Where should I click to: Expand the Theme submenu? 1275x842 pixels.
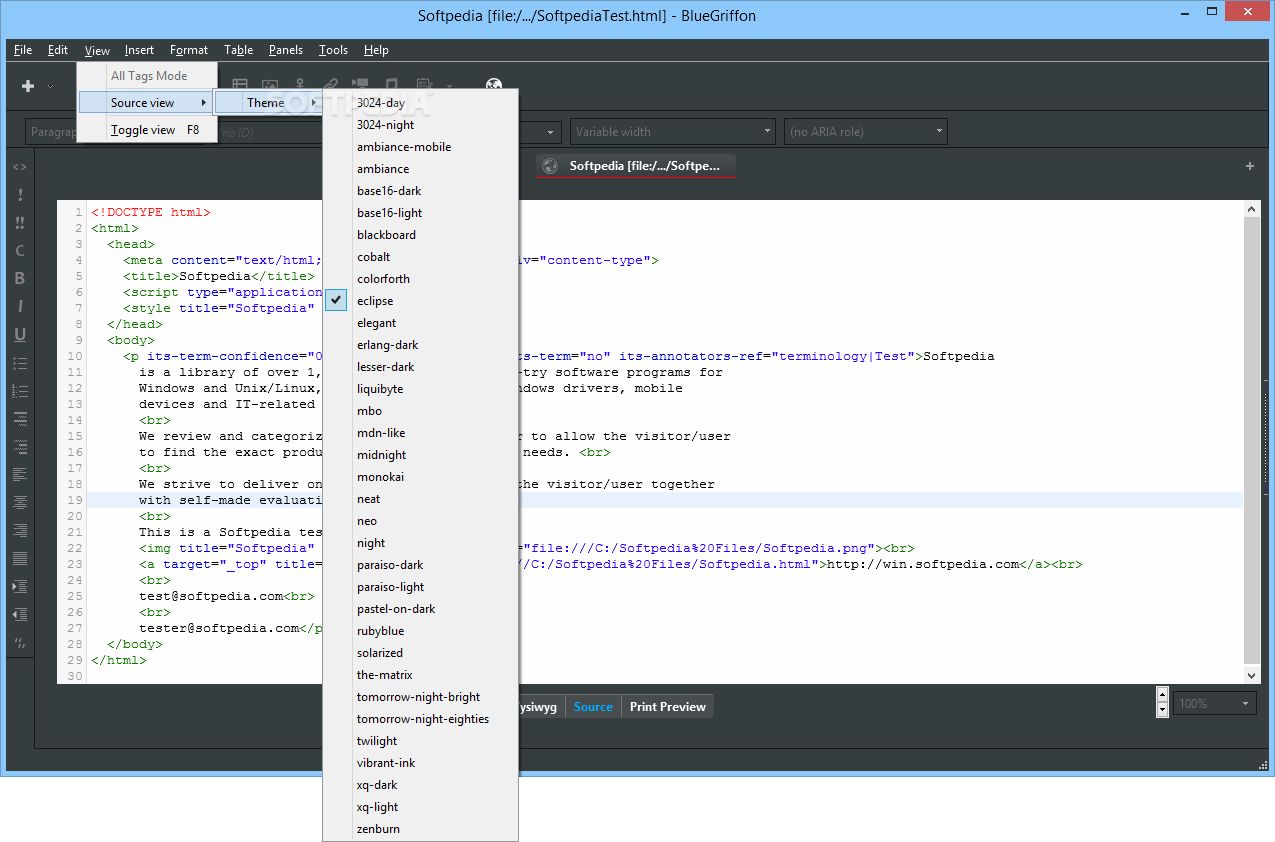coord(269,103)
